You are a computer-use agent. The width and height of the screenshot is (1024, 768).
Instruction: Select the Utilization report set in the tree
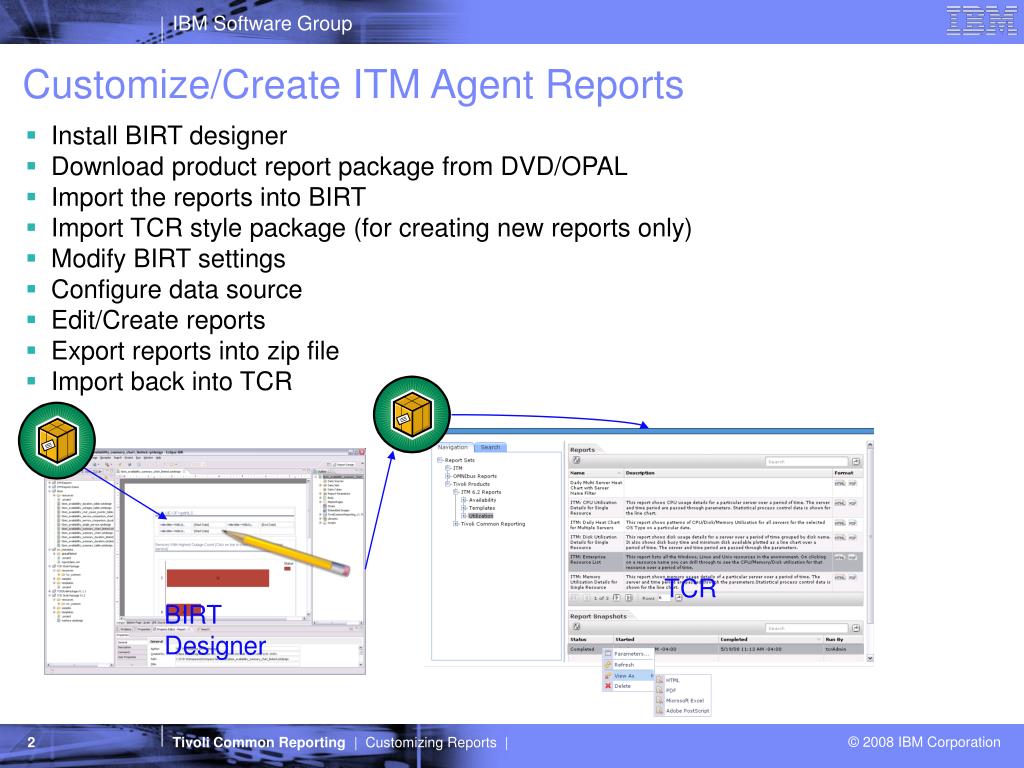pyautogui.click(x=481, y=516)
